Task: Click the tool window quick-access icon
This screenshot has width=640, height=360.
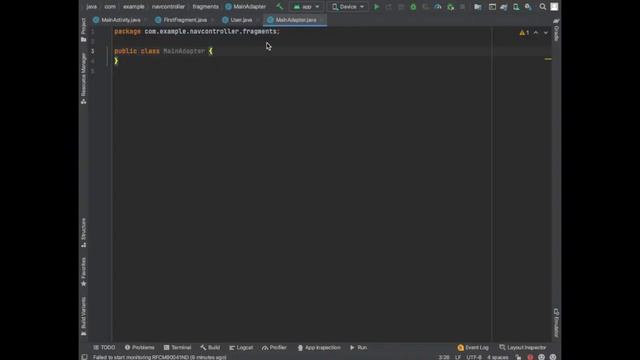Action: pos(84,357)
